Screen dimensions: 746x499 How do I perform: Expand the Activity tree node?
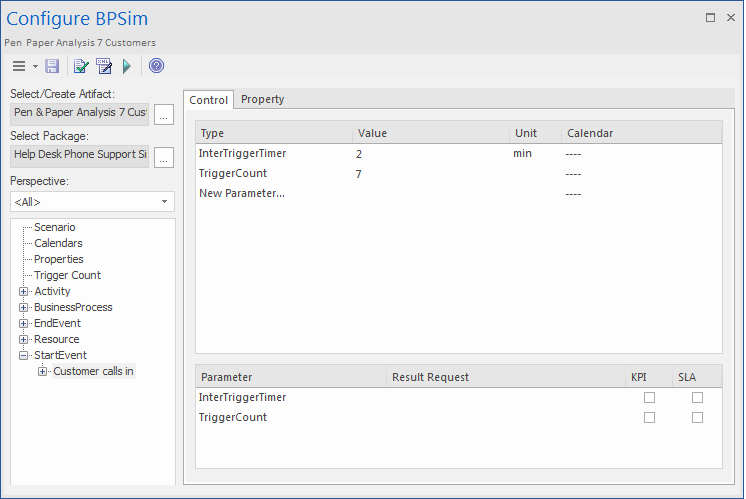click(x=24, y=291)
